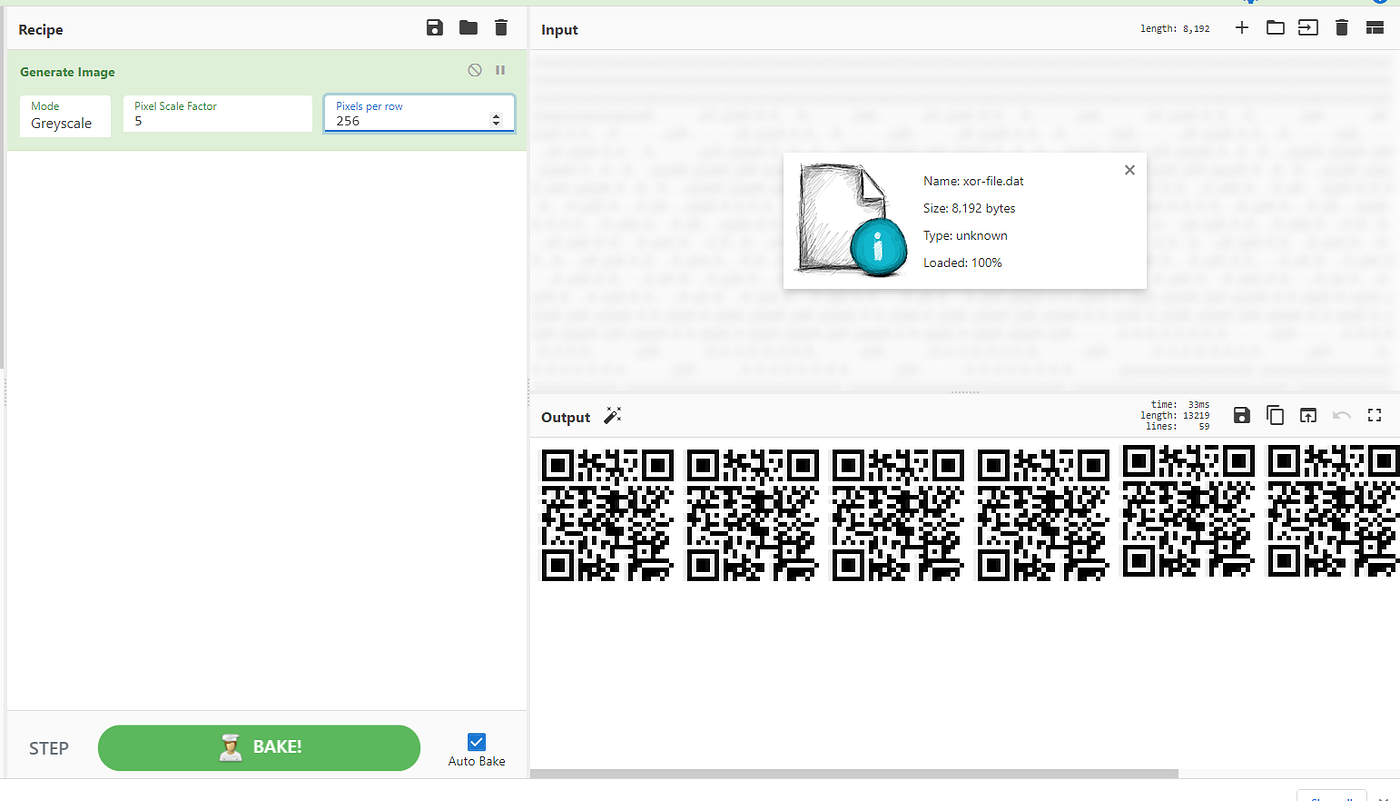Save output to file
Screen dimensions: 1400x801
1242,415
